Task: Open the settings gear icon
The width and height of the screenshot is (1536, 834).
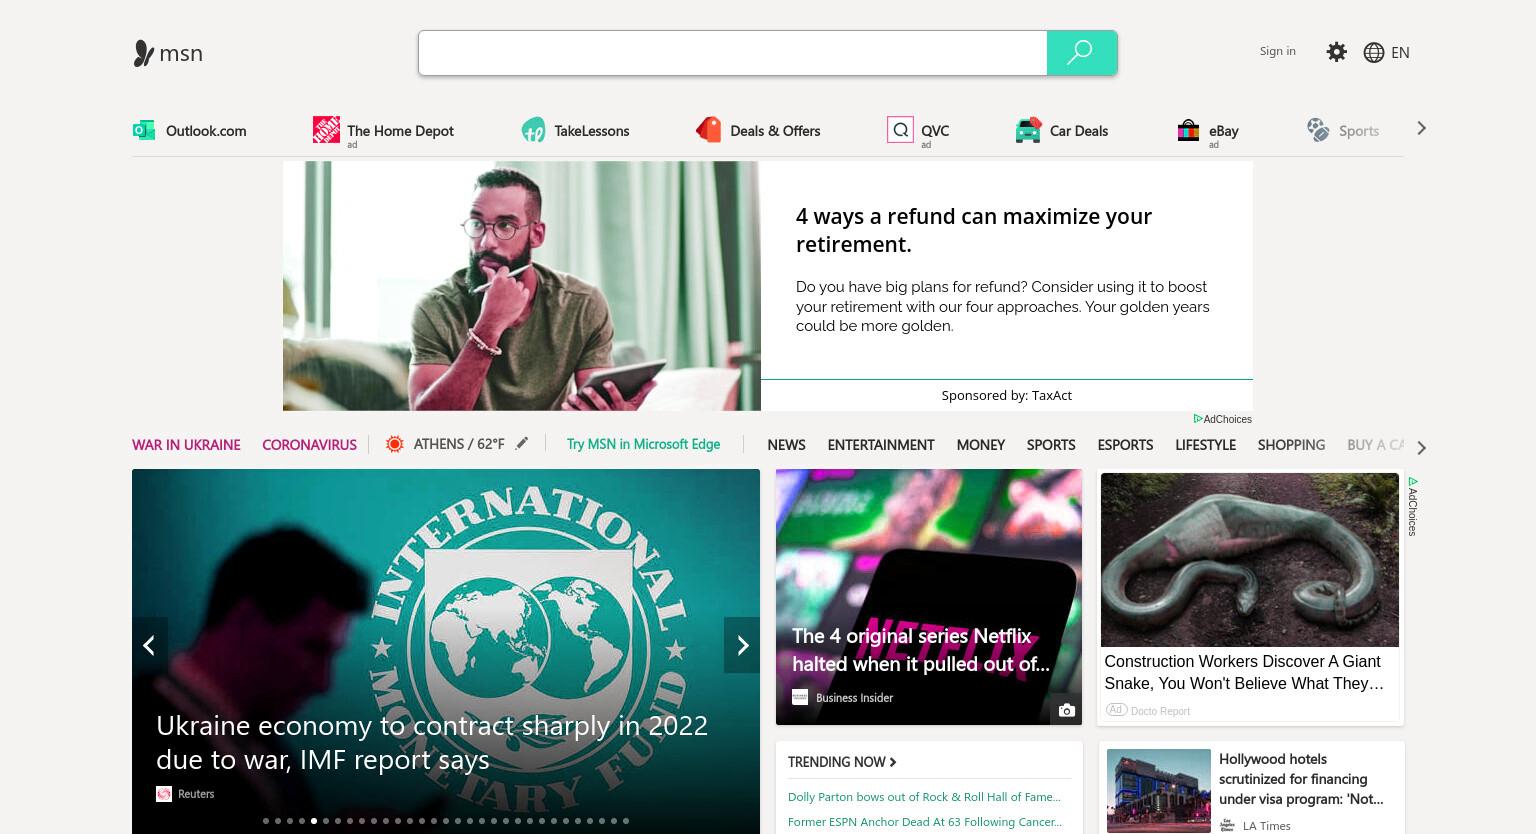Action: coord(1336,52)
